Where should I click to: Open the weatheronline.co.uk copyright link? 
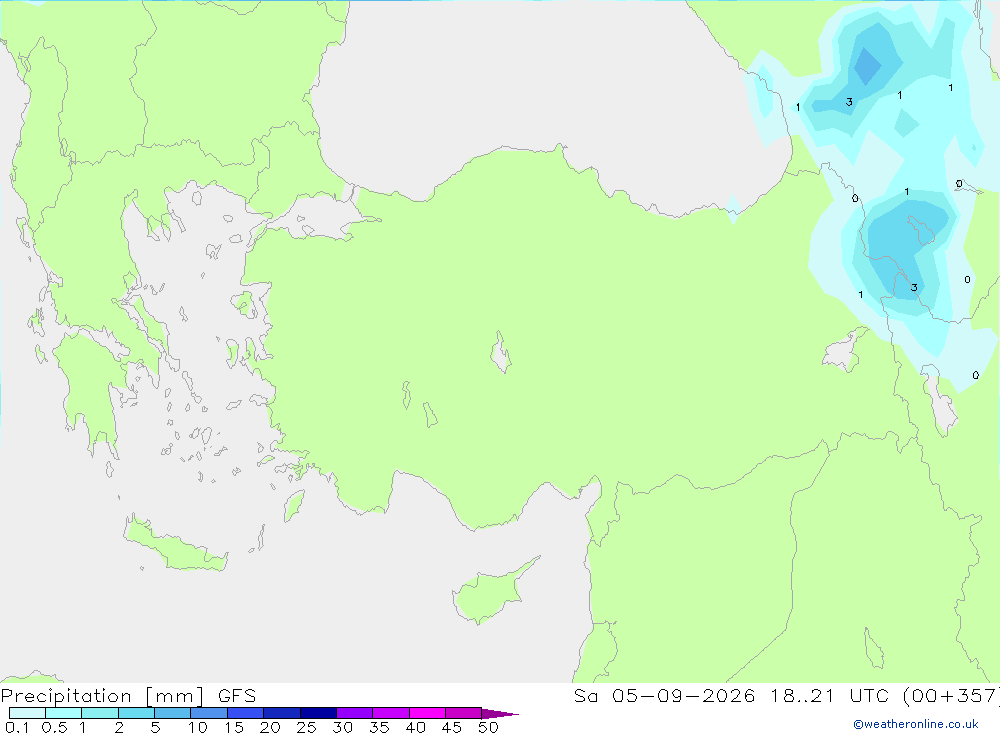pyautogui.click(x=916, y=724)
